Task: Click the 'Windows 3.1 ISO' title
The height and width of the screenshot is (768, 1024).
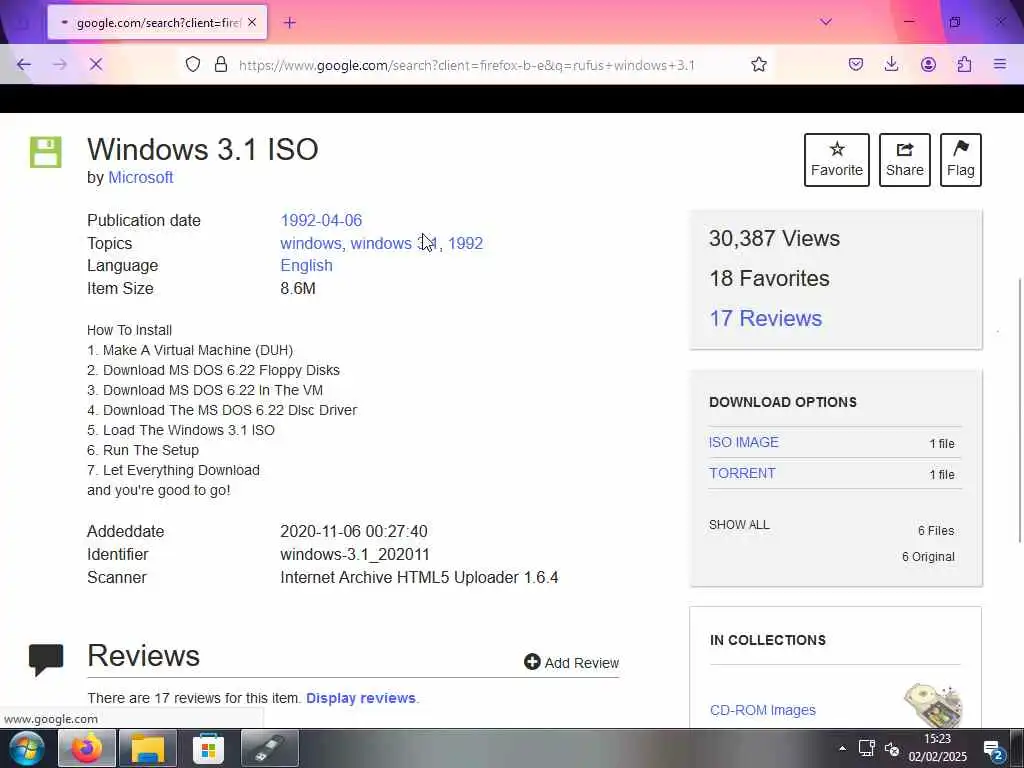Action: (202, 150)
